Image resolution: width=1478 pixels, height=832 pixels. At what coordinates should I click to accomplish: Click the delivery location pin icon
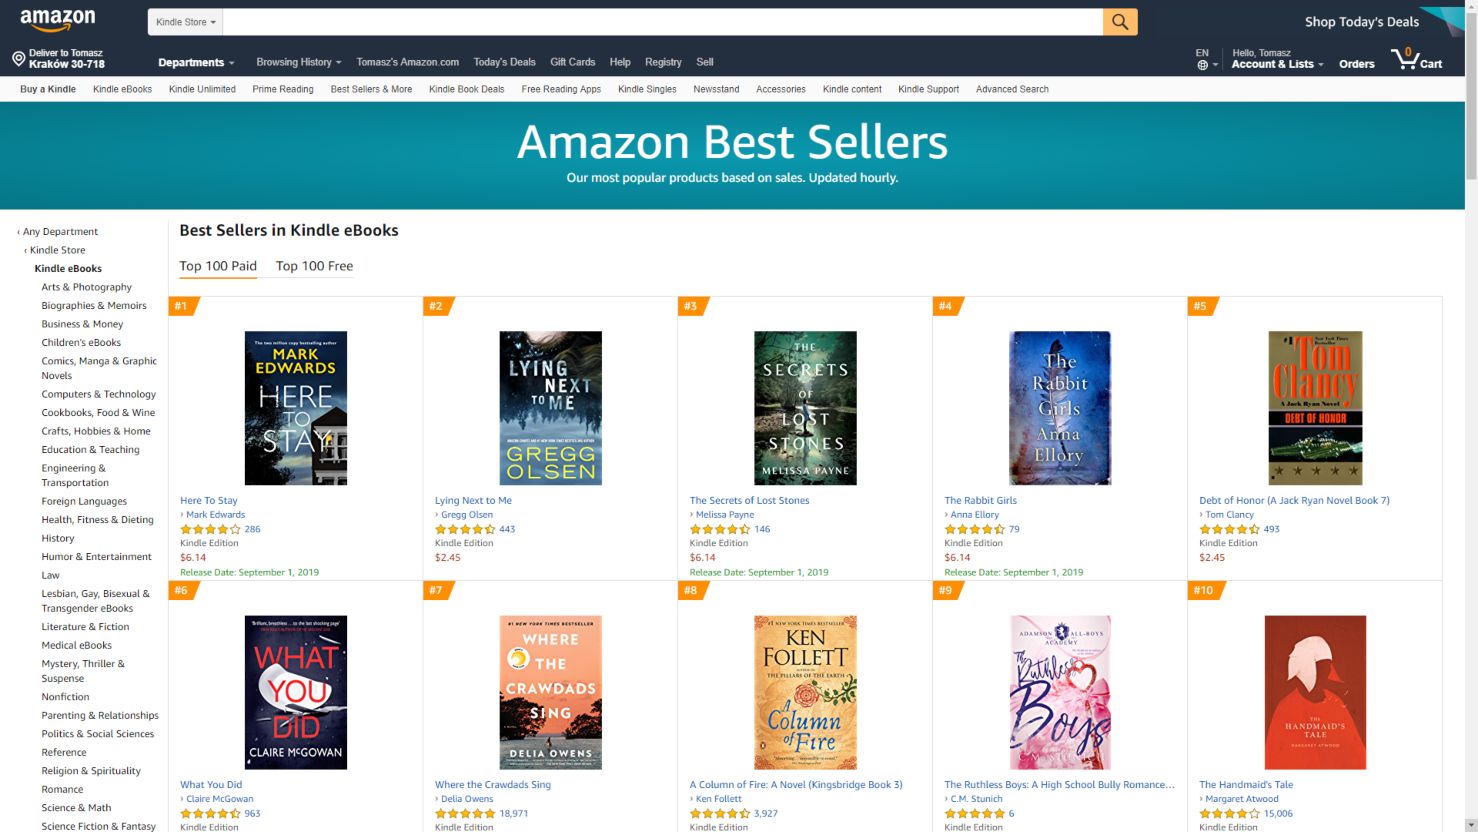[18, 59]
